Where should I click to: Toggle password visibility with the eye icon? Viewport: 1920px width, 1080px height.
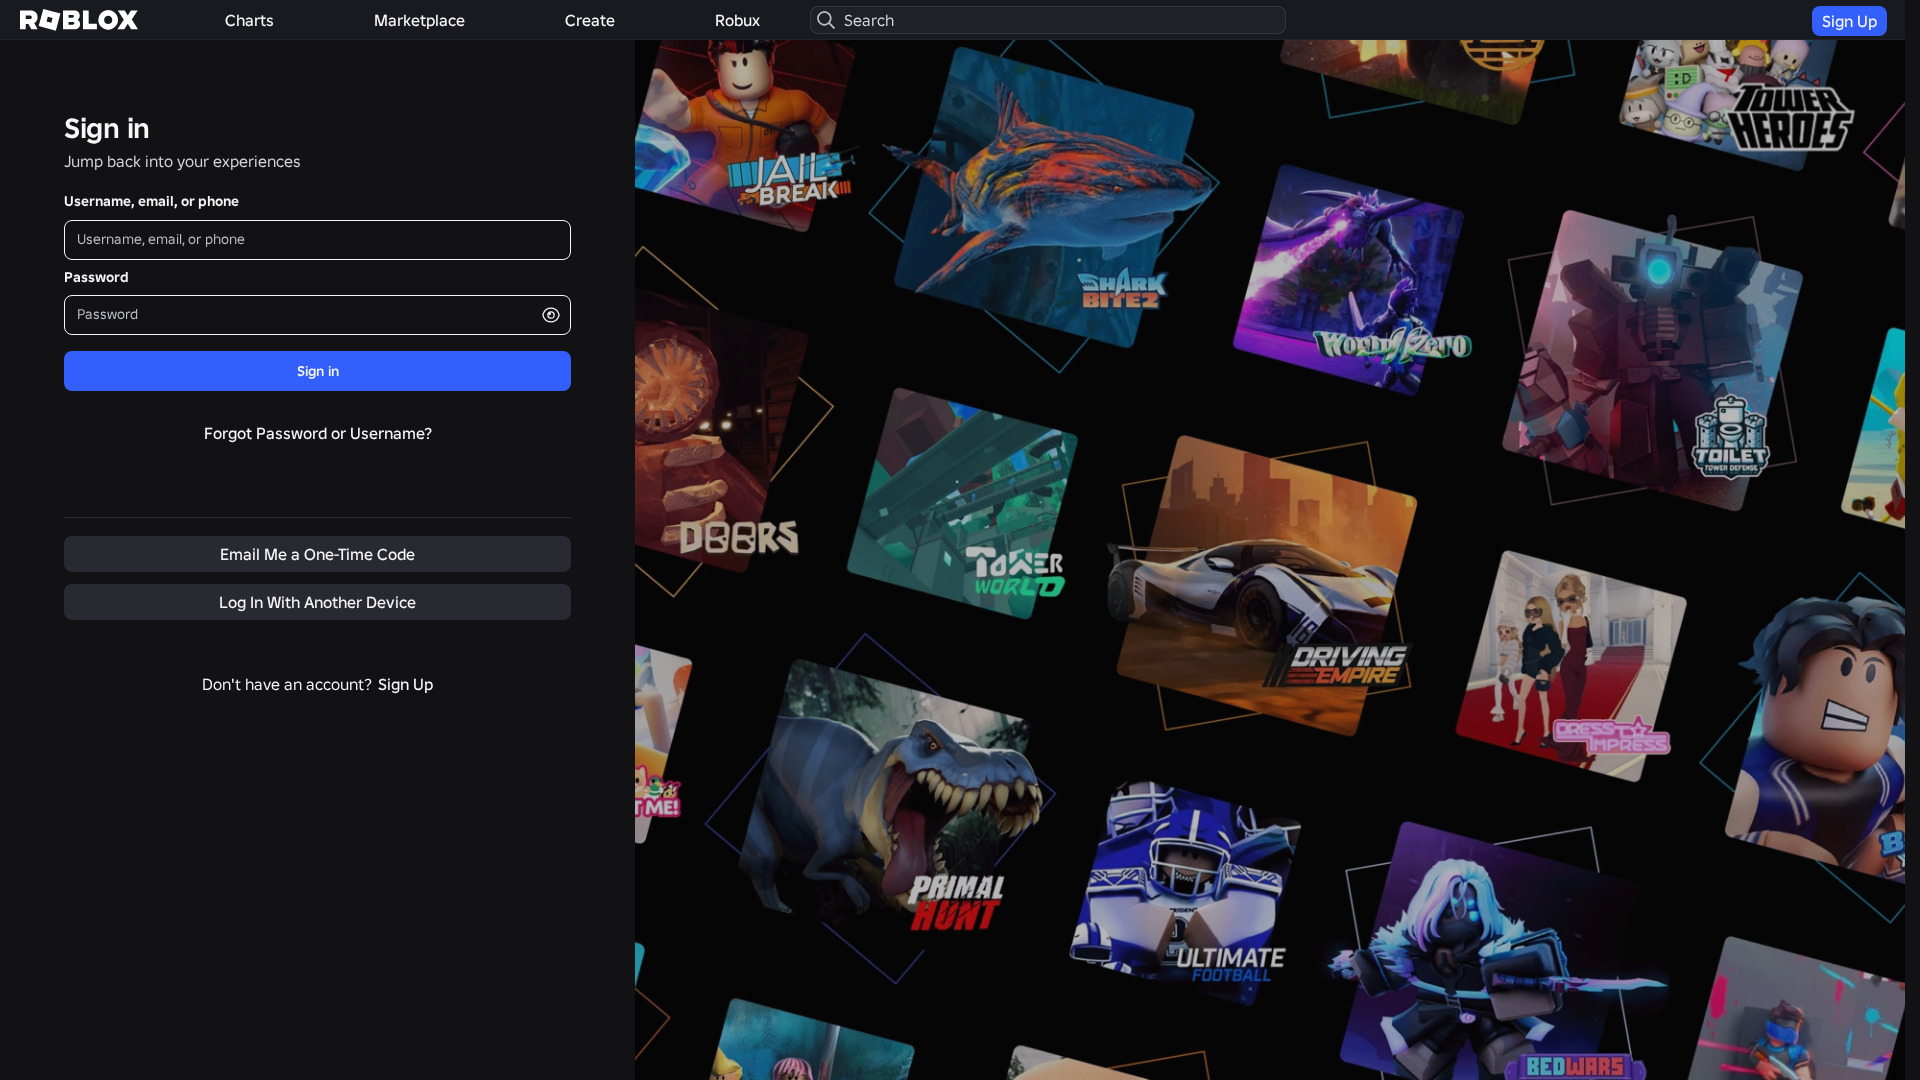[550, 314]
